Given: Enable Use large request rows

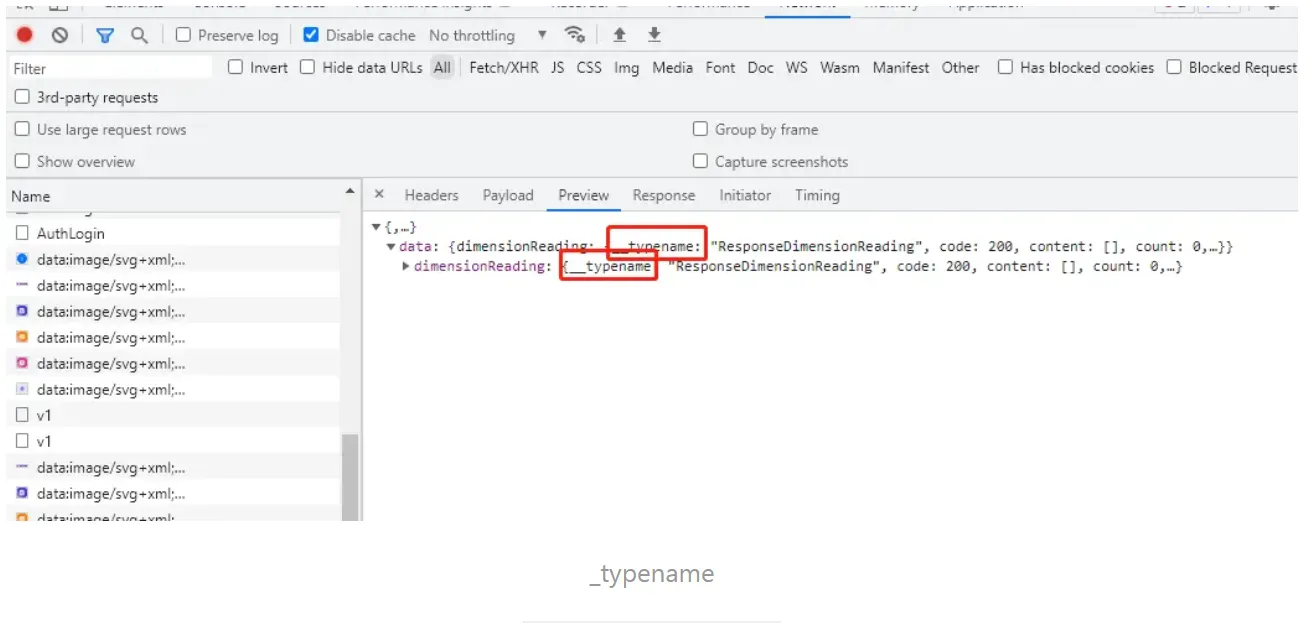Looking at the screenshot, I should (22, 129).
